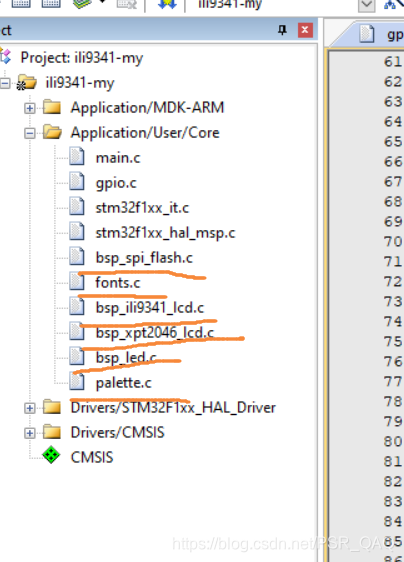Click the file icon beside fonts.c
The height and width of the screenshot is (562, 404).
click(x=77, y=282)
